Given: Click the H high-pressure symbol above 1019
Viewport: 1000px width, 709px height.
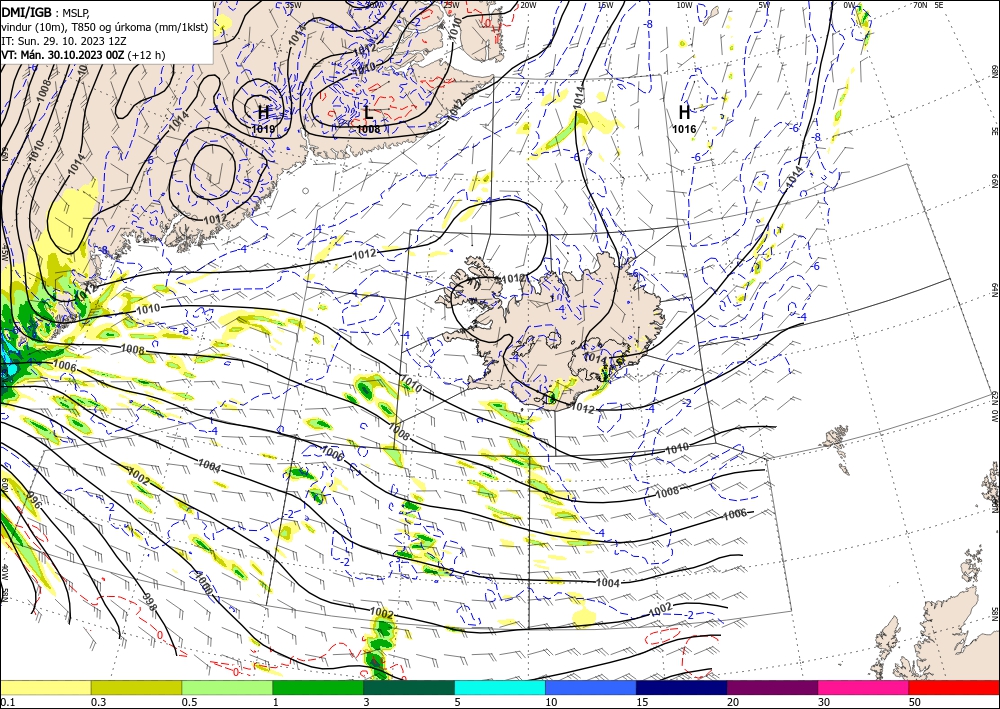Looking at the screenshot, I should [x=263, y=113].
